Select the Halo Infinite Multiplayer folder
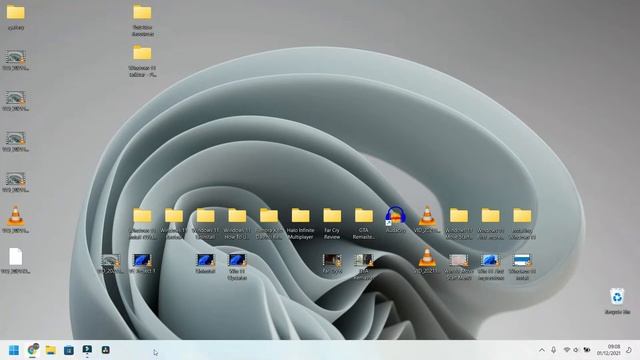 tap(300, 223)
